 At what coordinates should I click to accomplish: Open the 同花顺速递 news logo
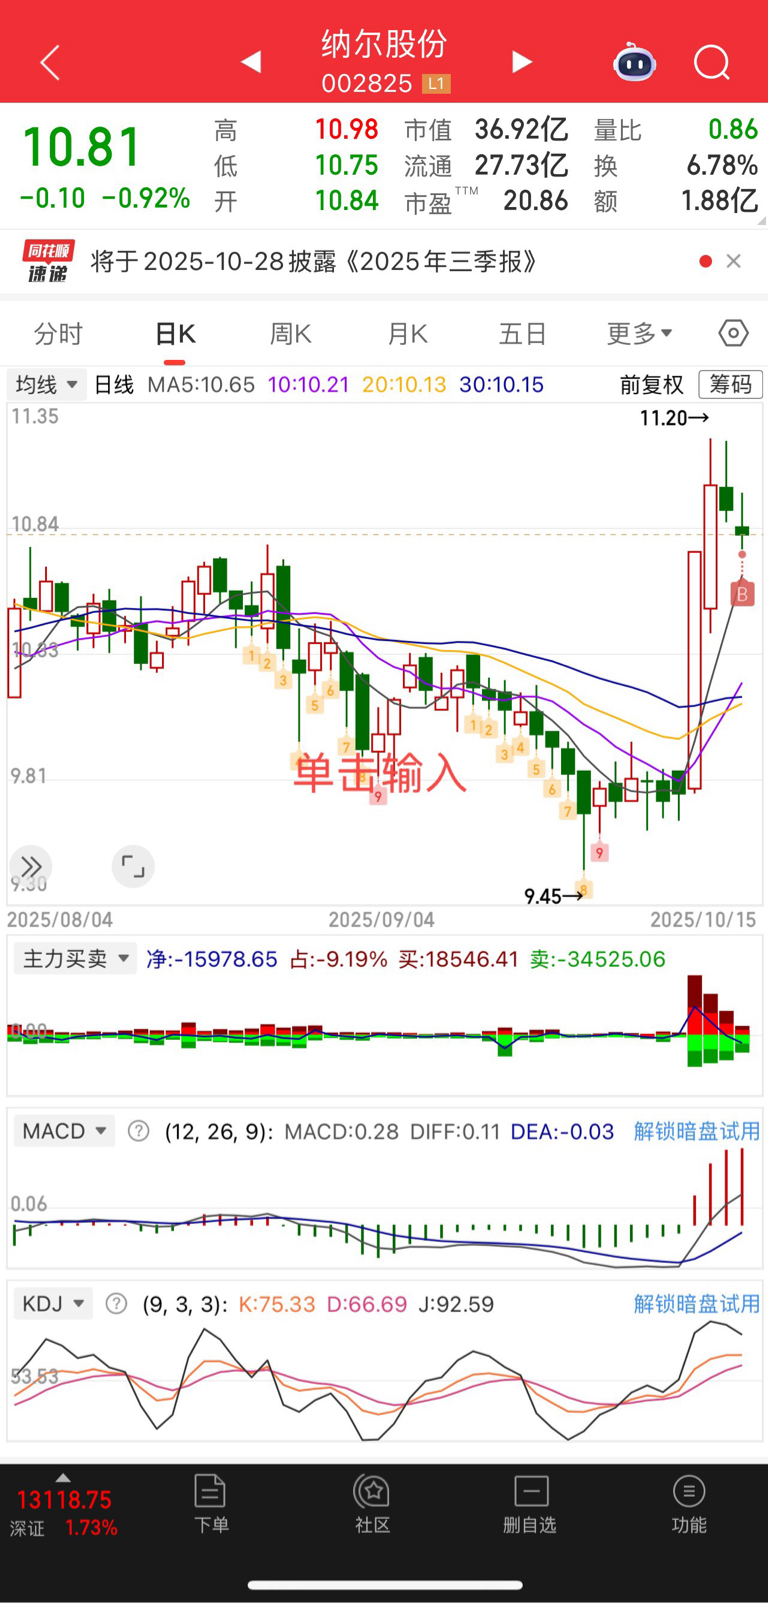tap(47, 262)
